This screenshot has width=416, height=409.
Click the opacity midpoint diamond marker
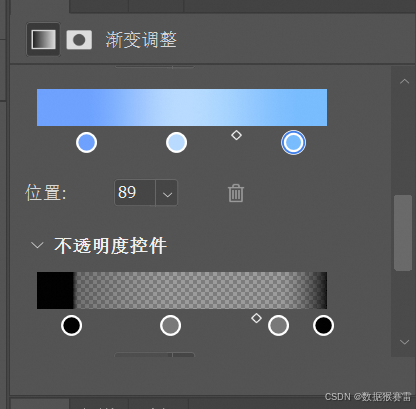pos(256,318)
